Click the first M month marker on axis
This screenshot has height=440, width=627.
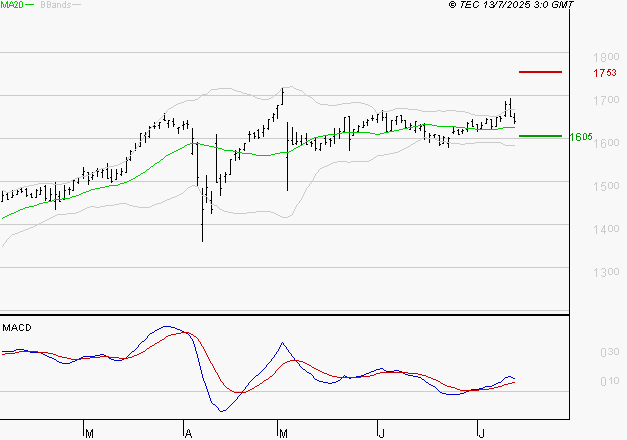pyautogui.click(x=89, y=433)
